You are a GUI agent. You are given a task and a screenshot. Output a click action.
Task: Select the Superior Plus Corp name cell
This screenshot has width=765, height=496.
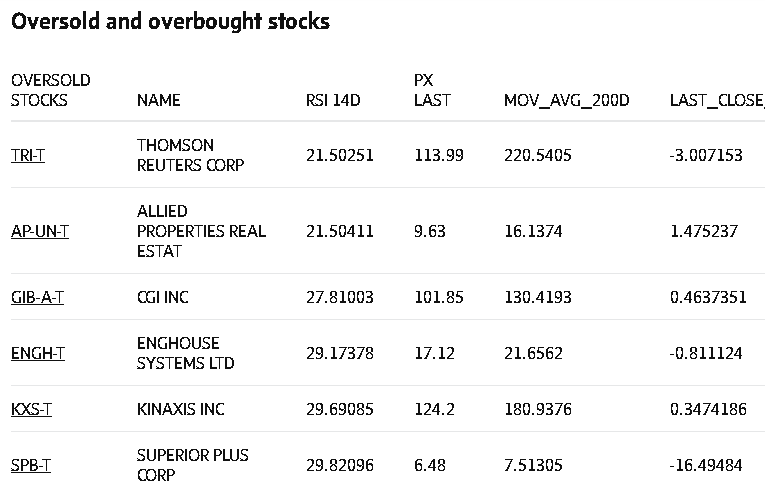(x=192, y=465)
